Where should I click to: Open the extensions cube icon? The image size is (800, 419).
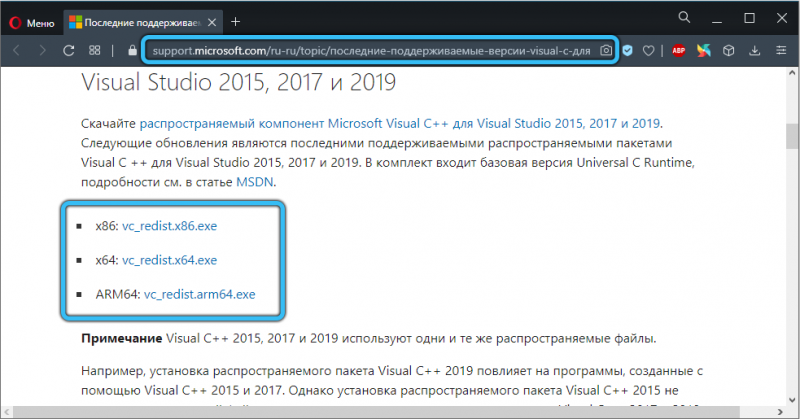point(729,51)
